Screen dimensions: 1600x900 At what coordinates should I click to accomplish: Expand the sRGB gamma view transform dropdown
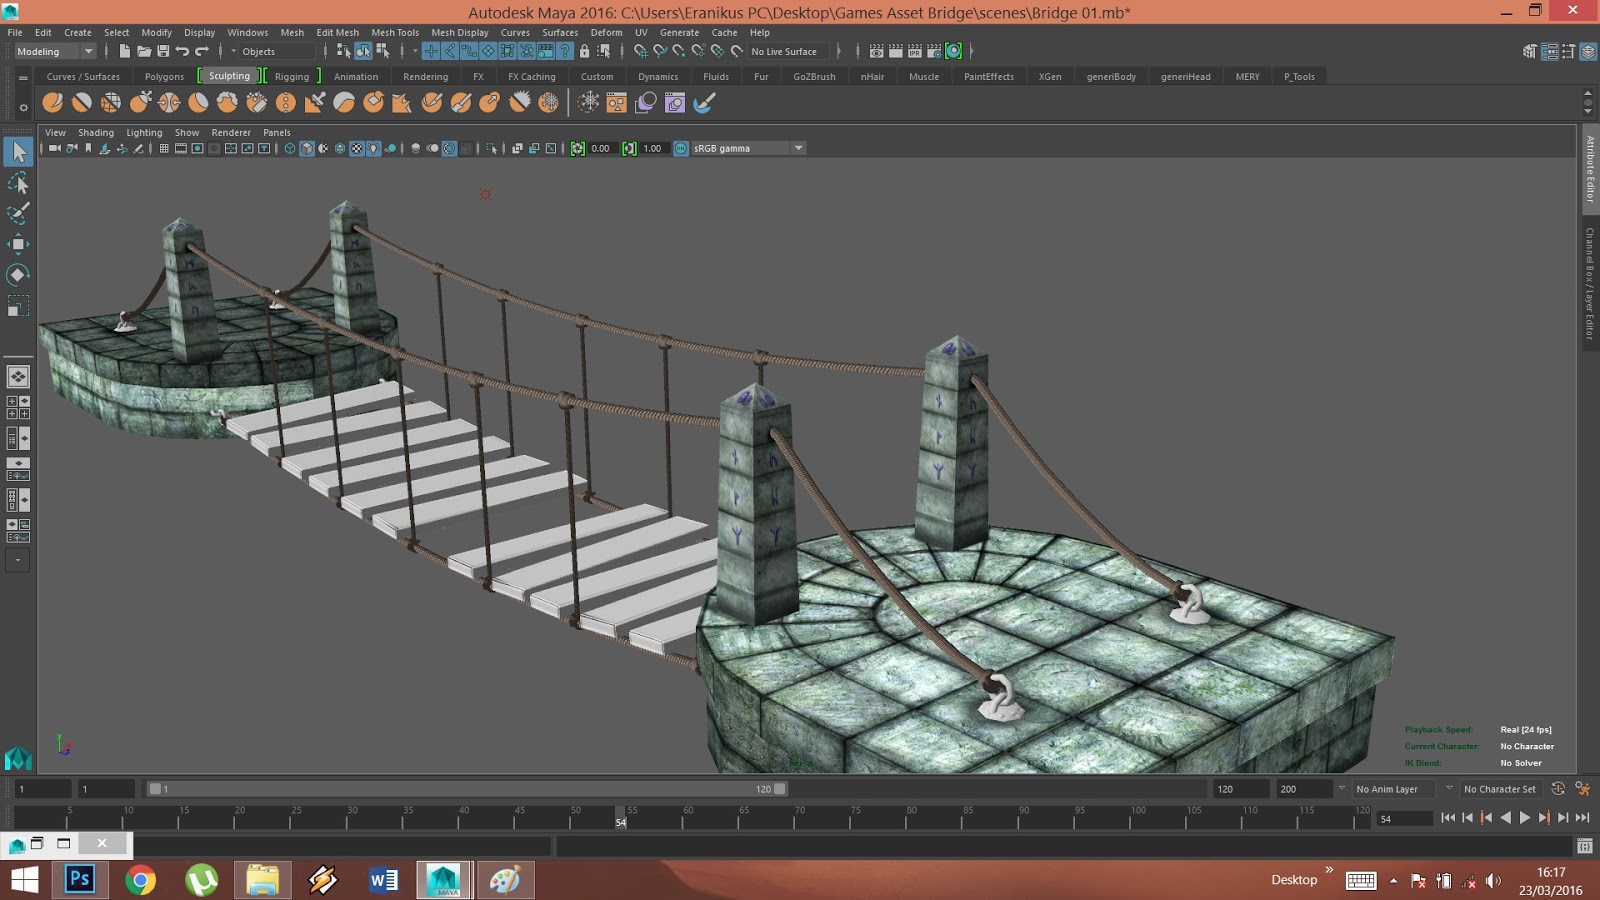798,148
